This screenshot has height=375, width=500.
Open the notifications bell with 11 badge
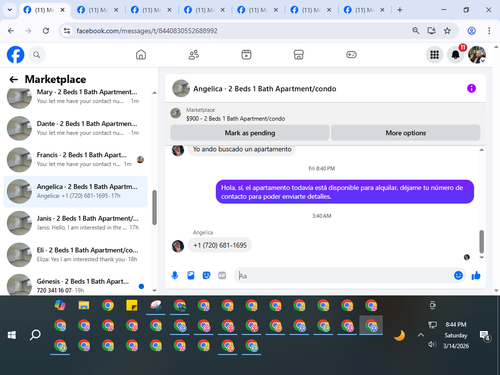coord(456,55)
